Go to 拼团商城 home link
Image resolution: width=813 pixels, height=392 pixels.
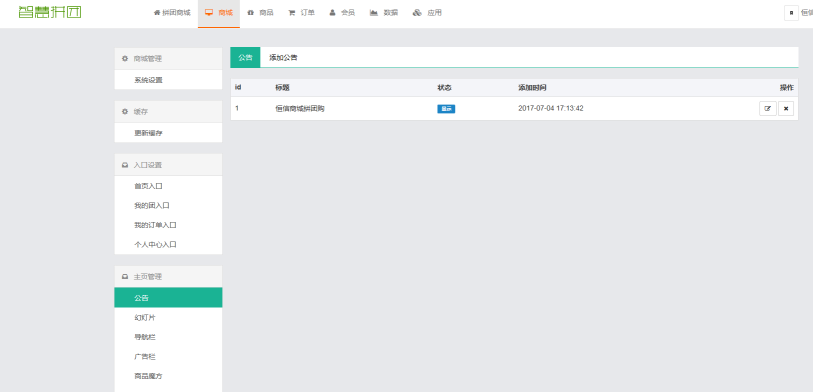click(x=172, y=13)
